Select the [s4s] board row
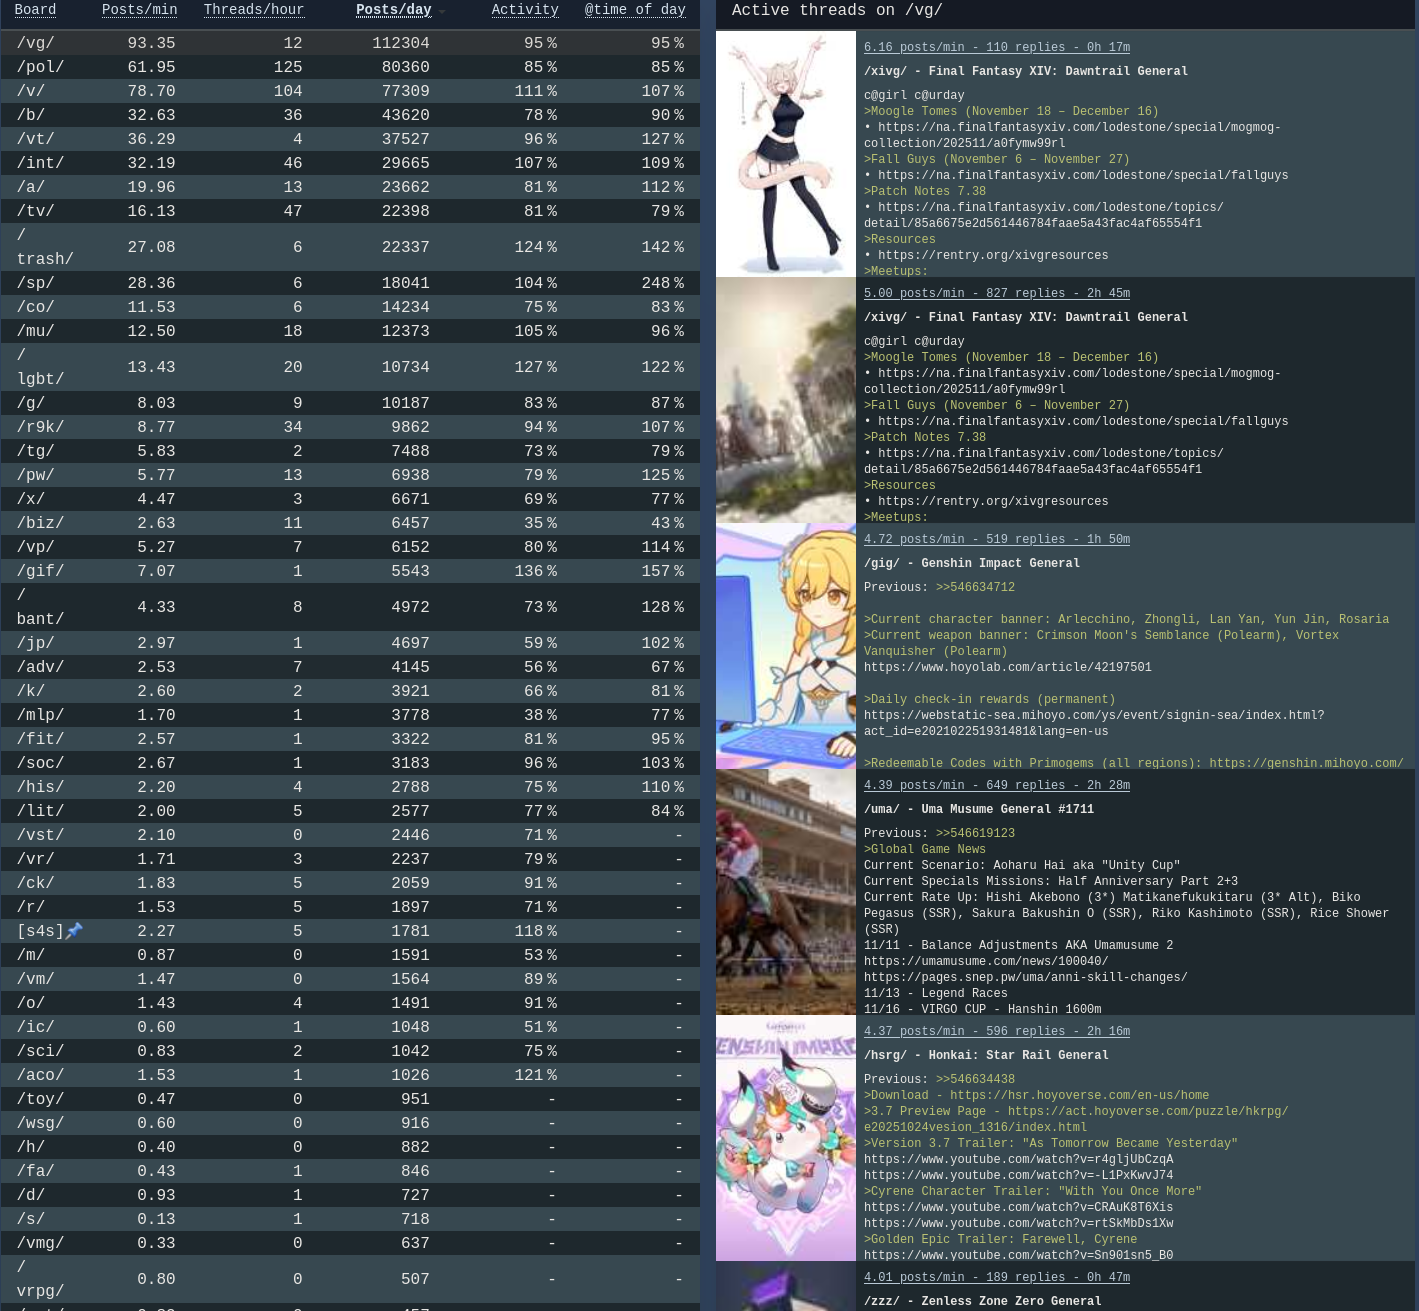The width and height of the screenshot is (1419, 1311). point(350,931)
